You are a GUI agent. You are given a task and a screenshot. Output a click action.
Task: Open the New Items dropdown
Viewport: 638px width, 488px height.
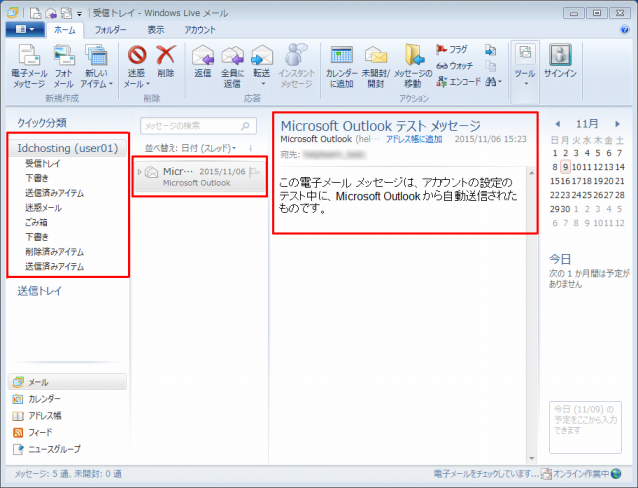96,66
